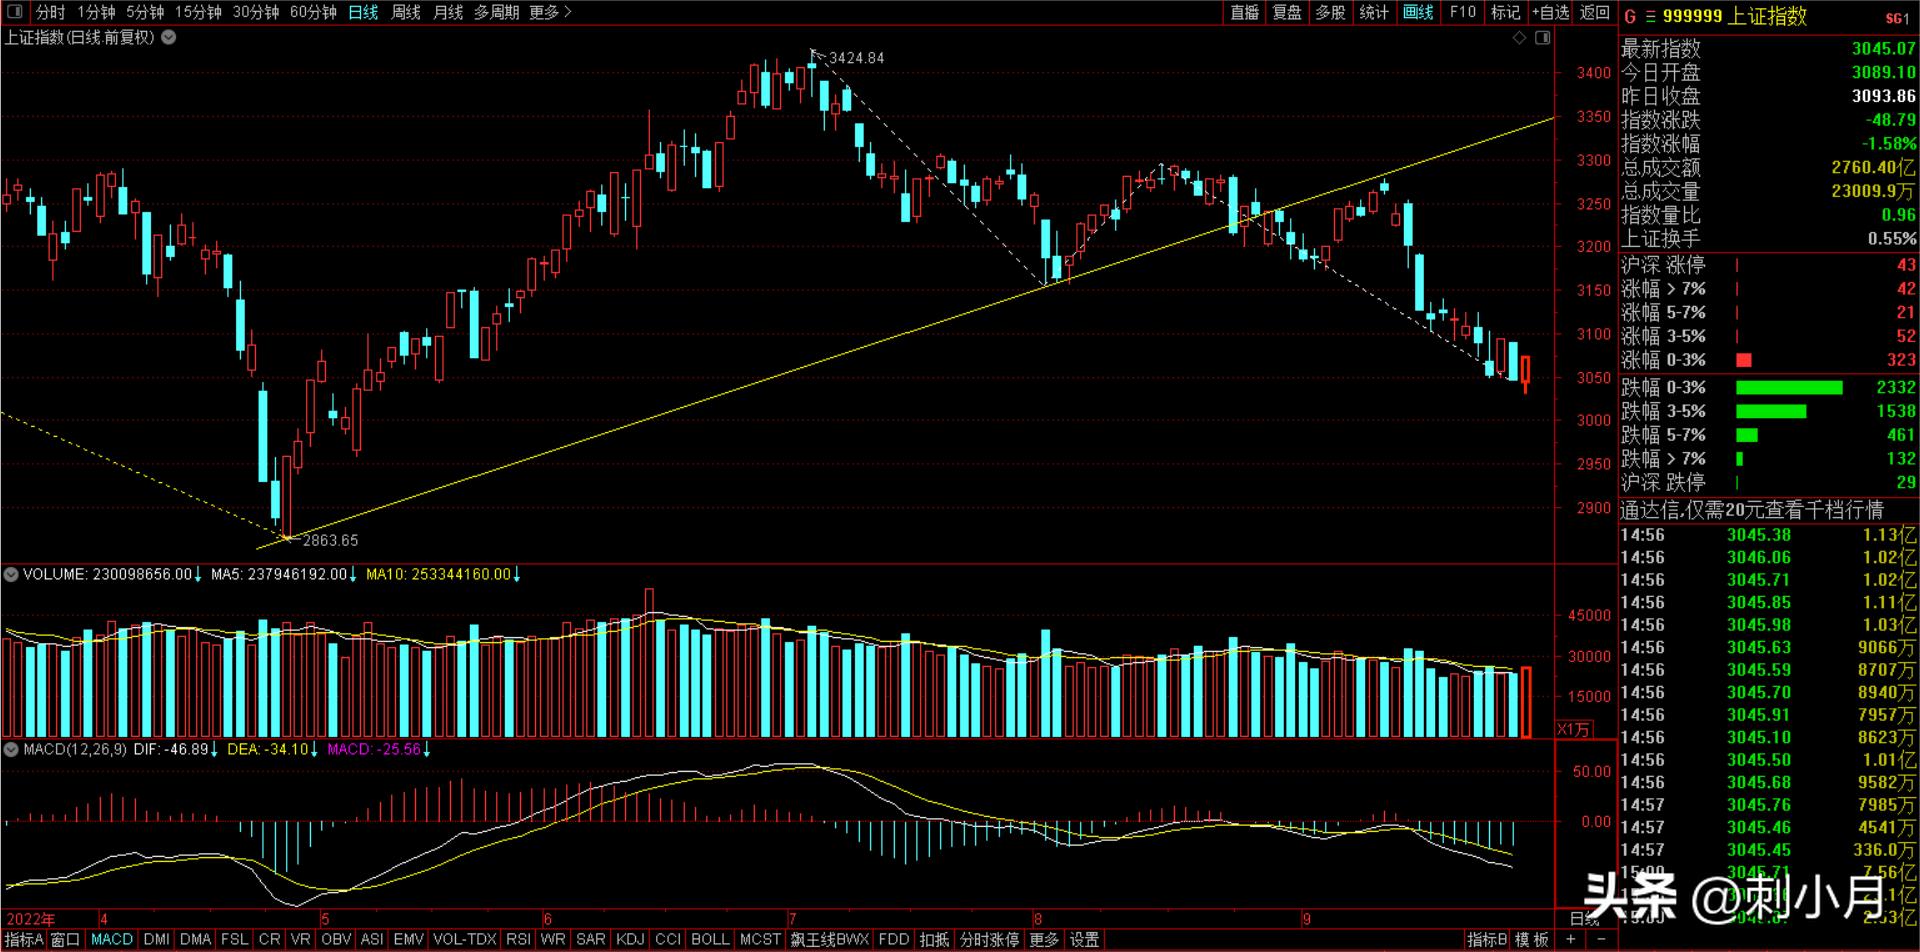The width and height of the screenshot is (1920, 952).
Task: Click the red G icon beside stock code
Action: tap(1630, 17)
